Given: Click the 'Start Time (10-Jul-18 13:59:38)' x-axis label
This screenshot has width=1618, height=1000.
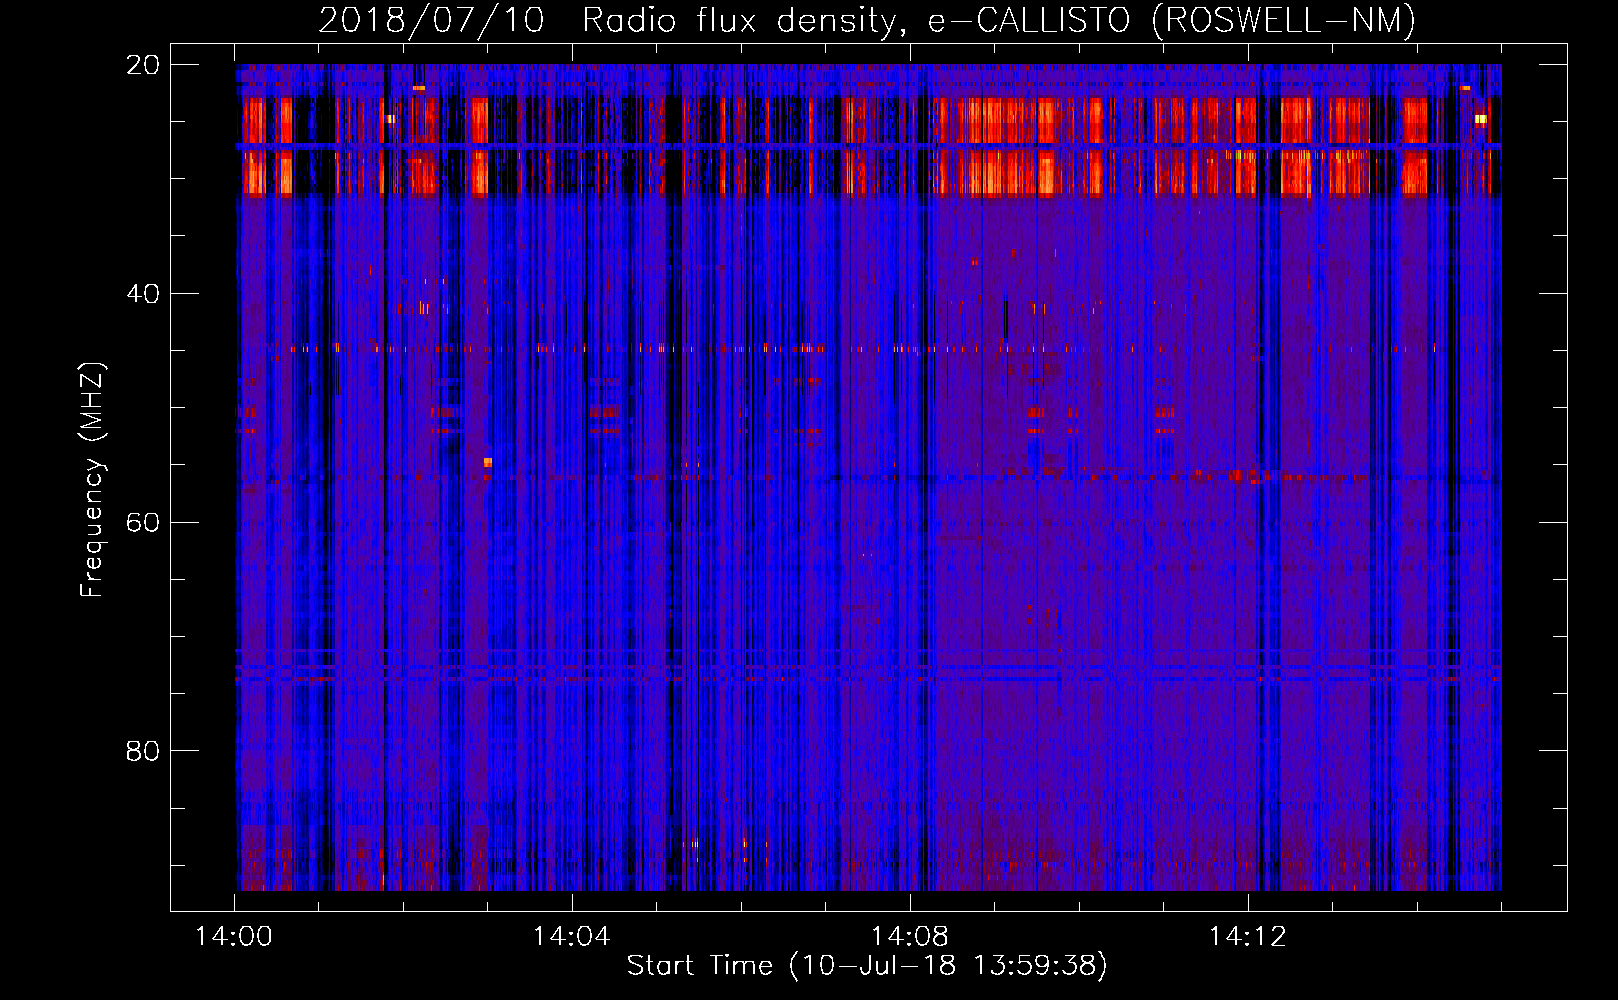Looking at the screenshot, I should [867, 966].
